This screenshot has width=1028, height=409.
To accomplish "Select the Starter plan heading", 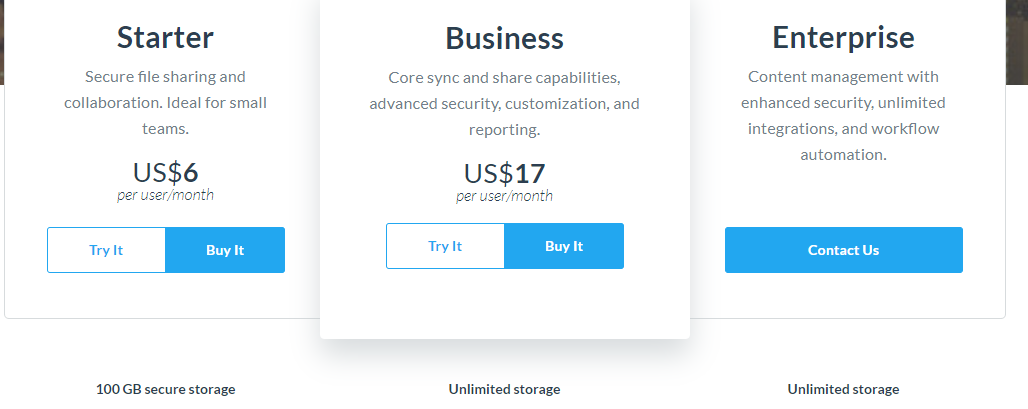I will coord(165,37).
